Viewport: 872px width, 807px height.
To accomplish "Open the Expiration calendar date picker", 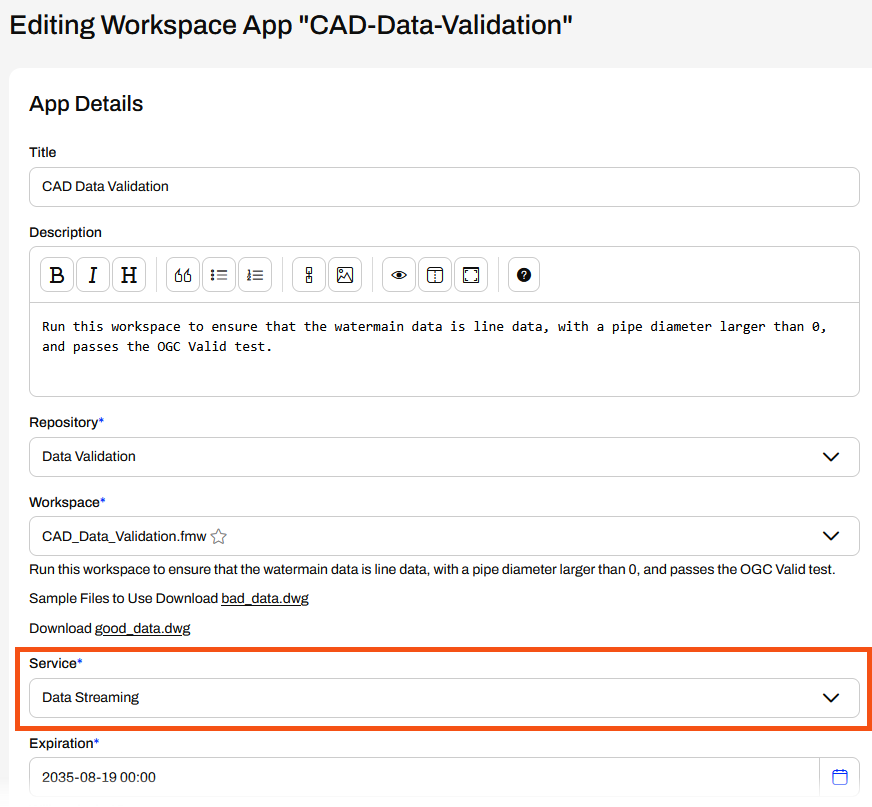I will click(x=840, y=777).
